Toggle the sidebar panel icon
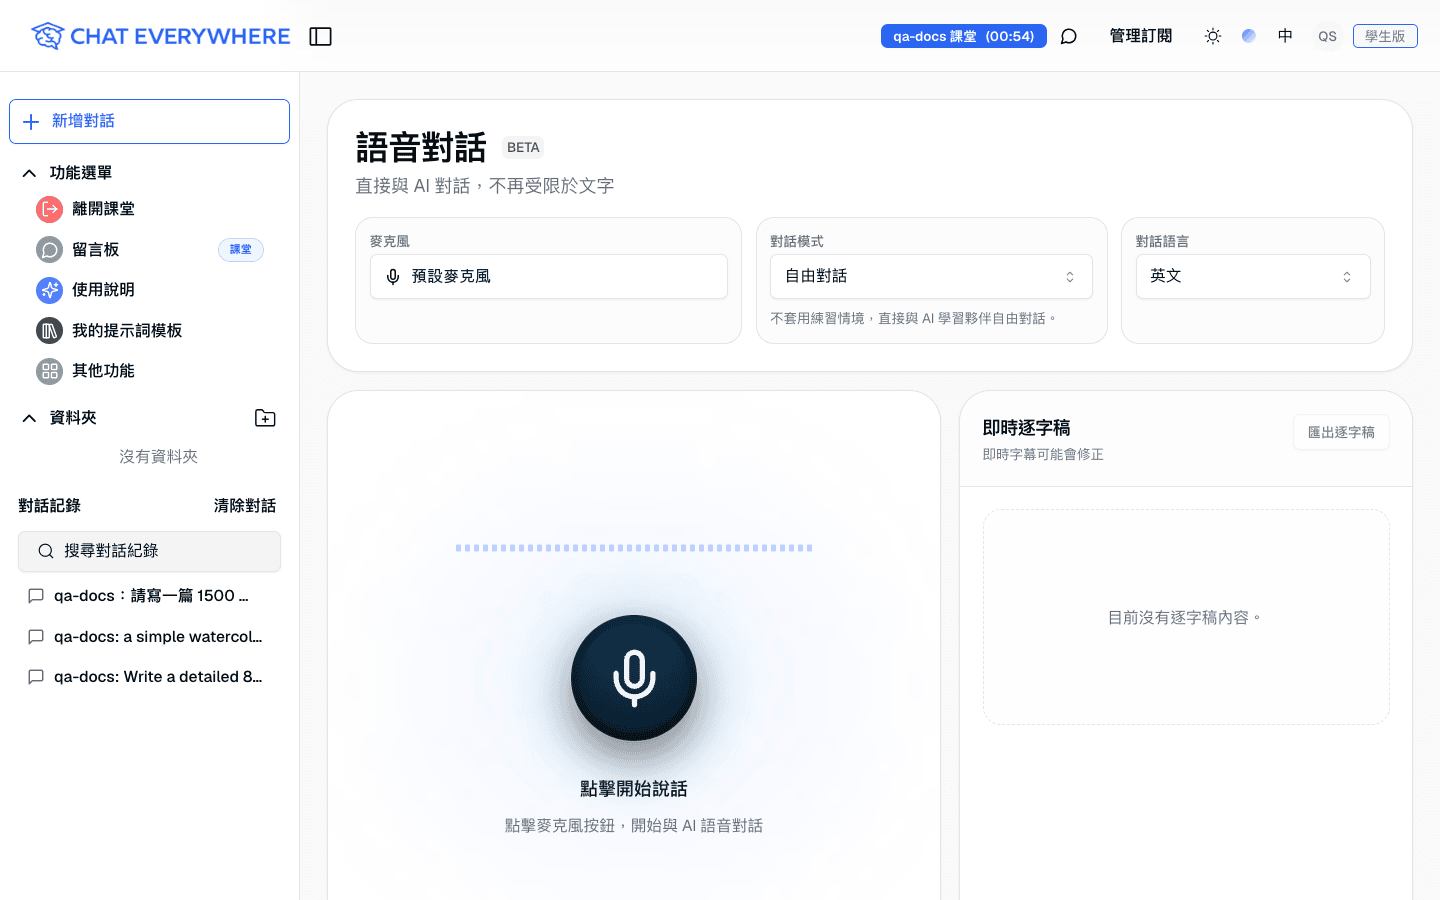 (x=320, y=37)
